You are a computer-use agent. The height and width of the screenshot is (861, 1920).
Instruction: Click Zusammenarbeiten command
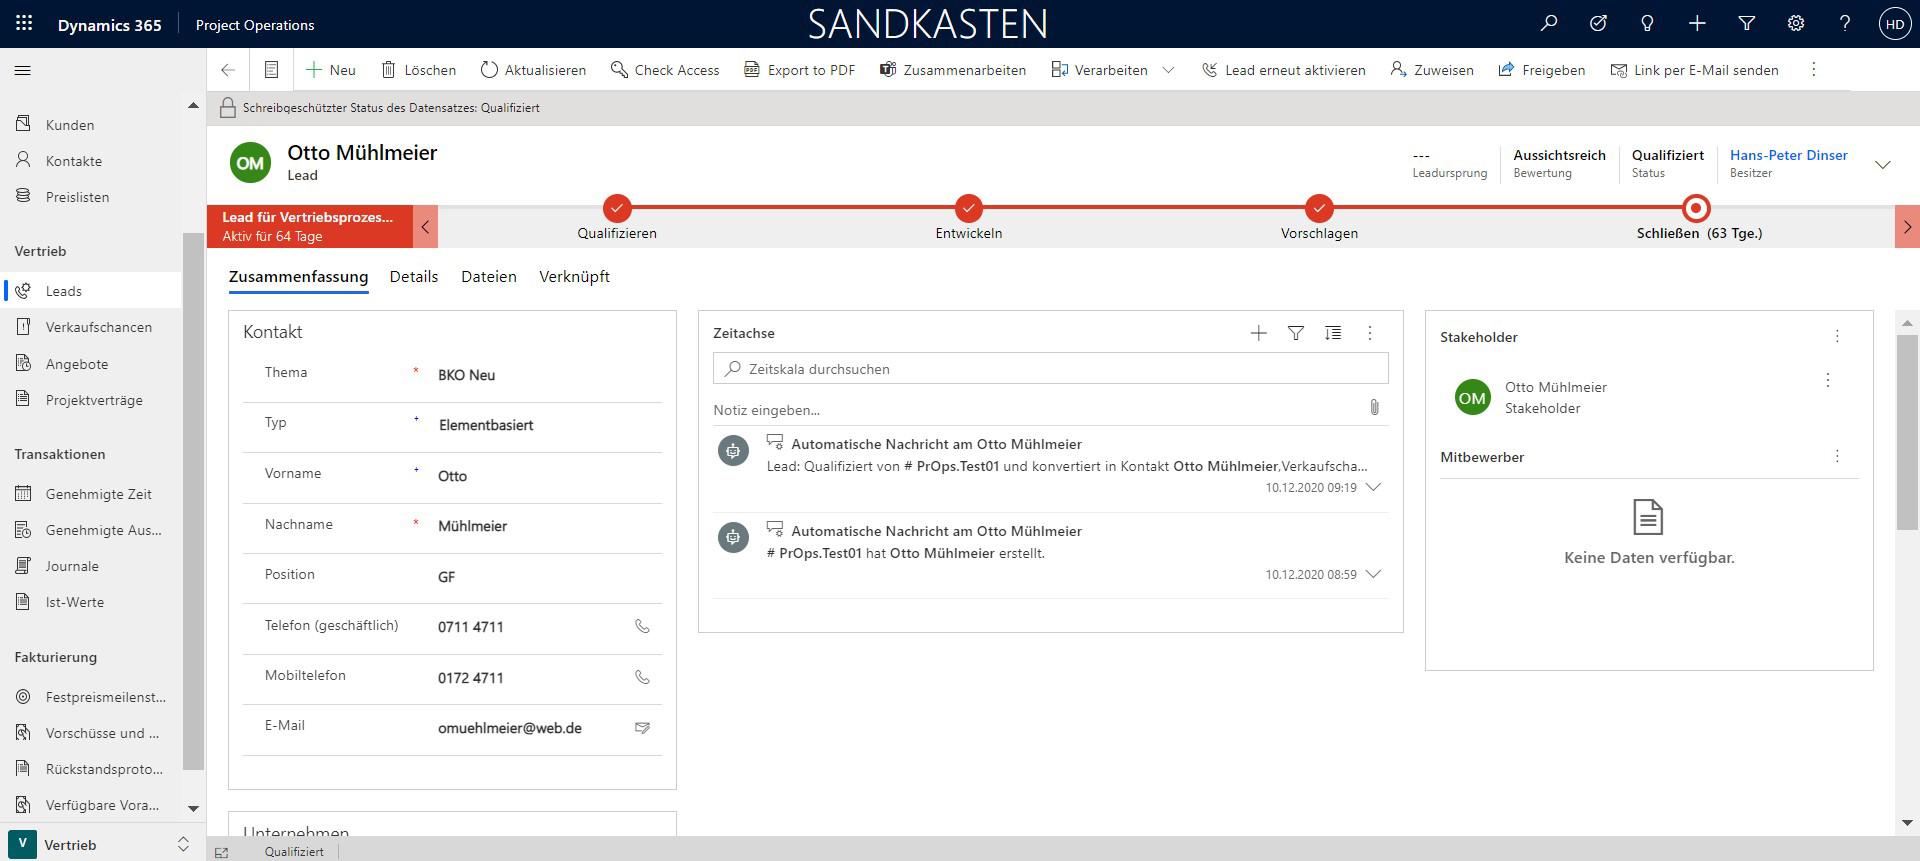coord(952,70)
